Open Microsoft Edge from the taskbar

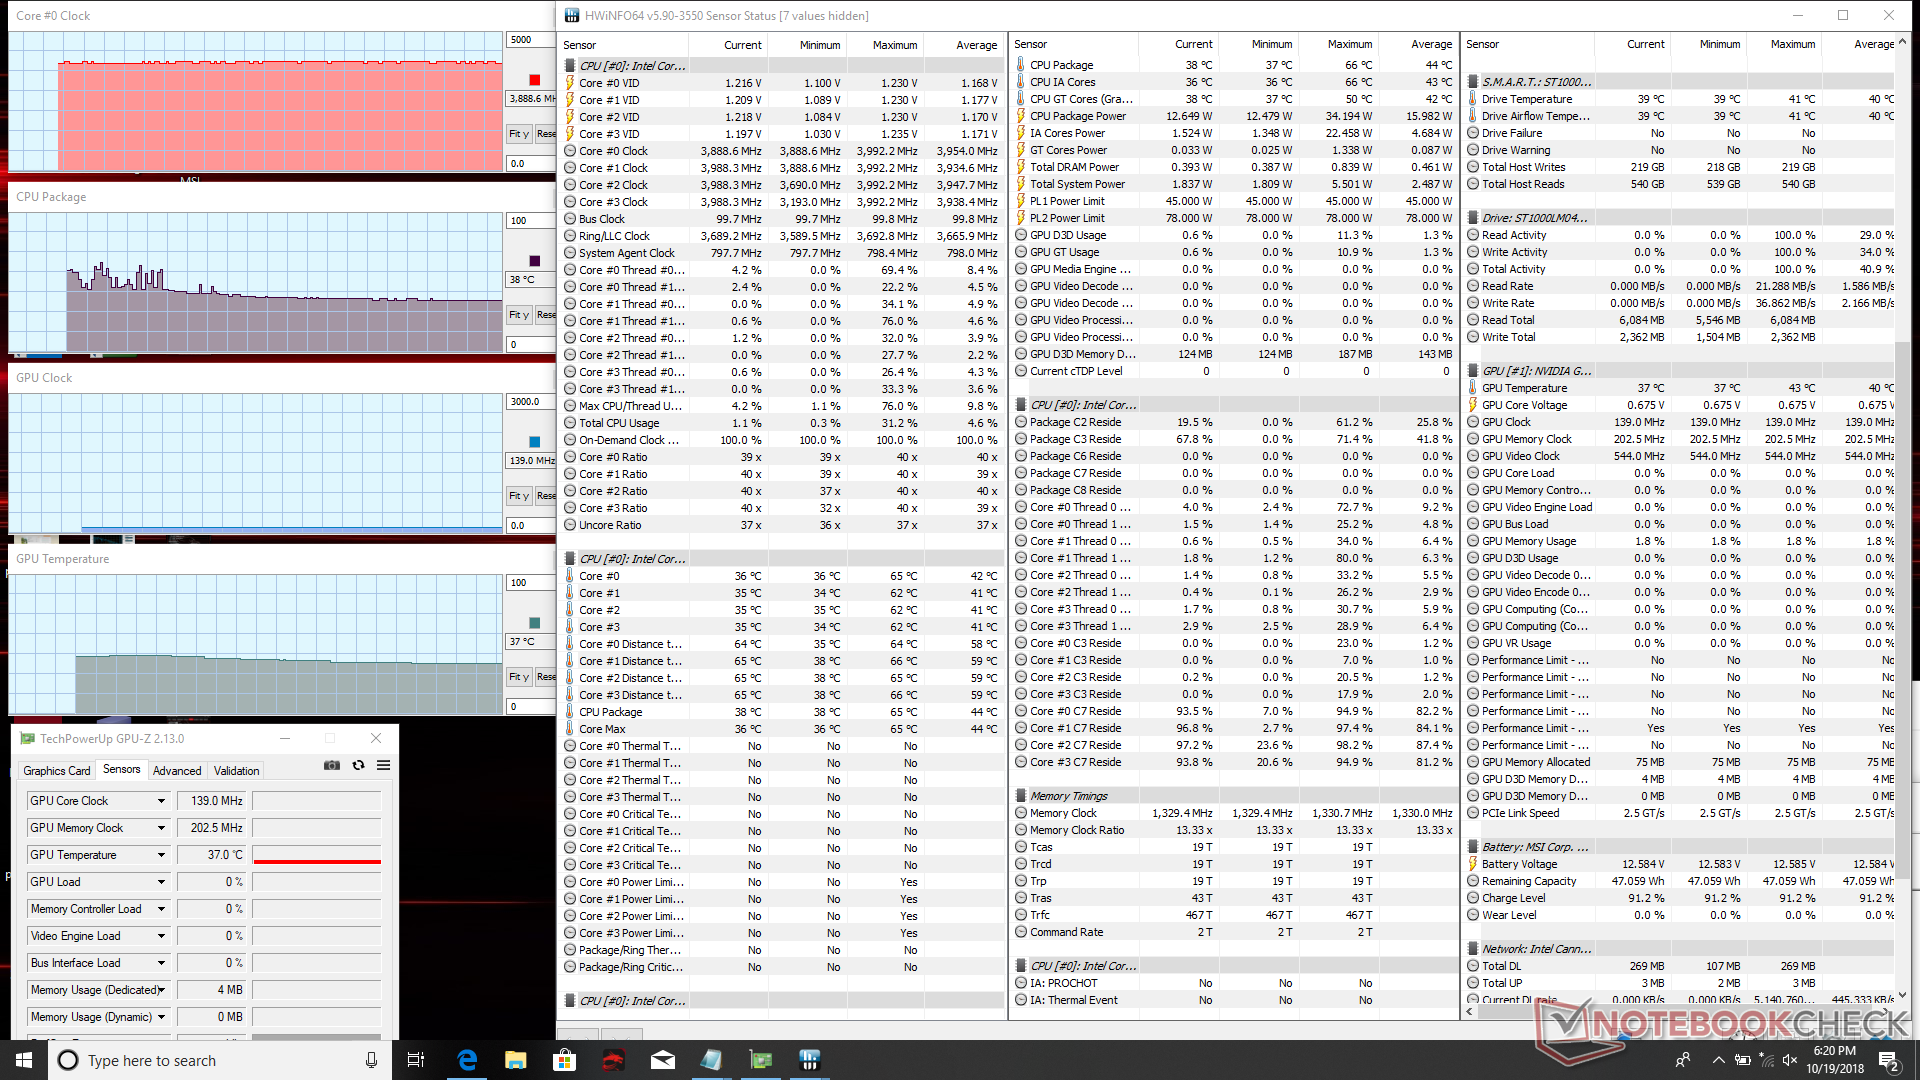point(467,1060)
